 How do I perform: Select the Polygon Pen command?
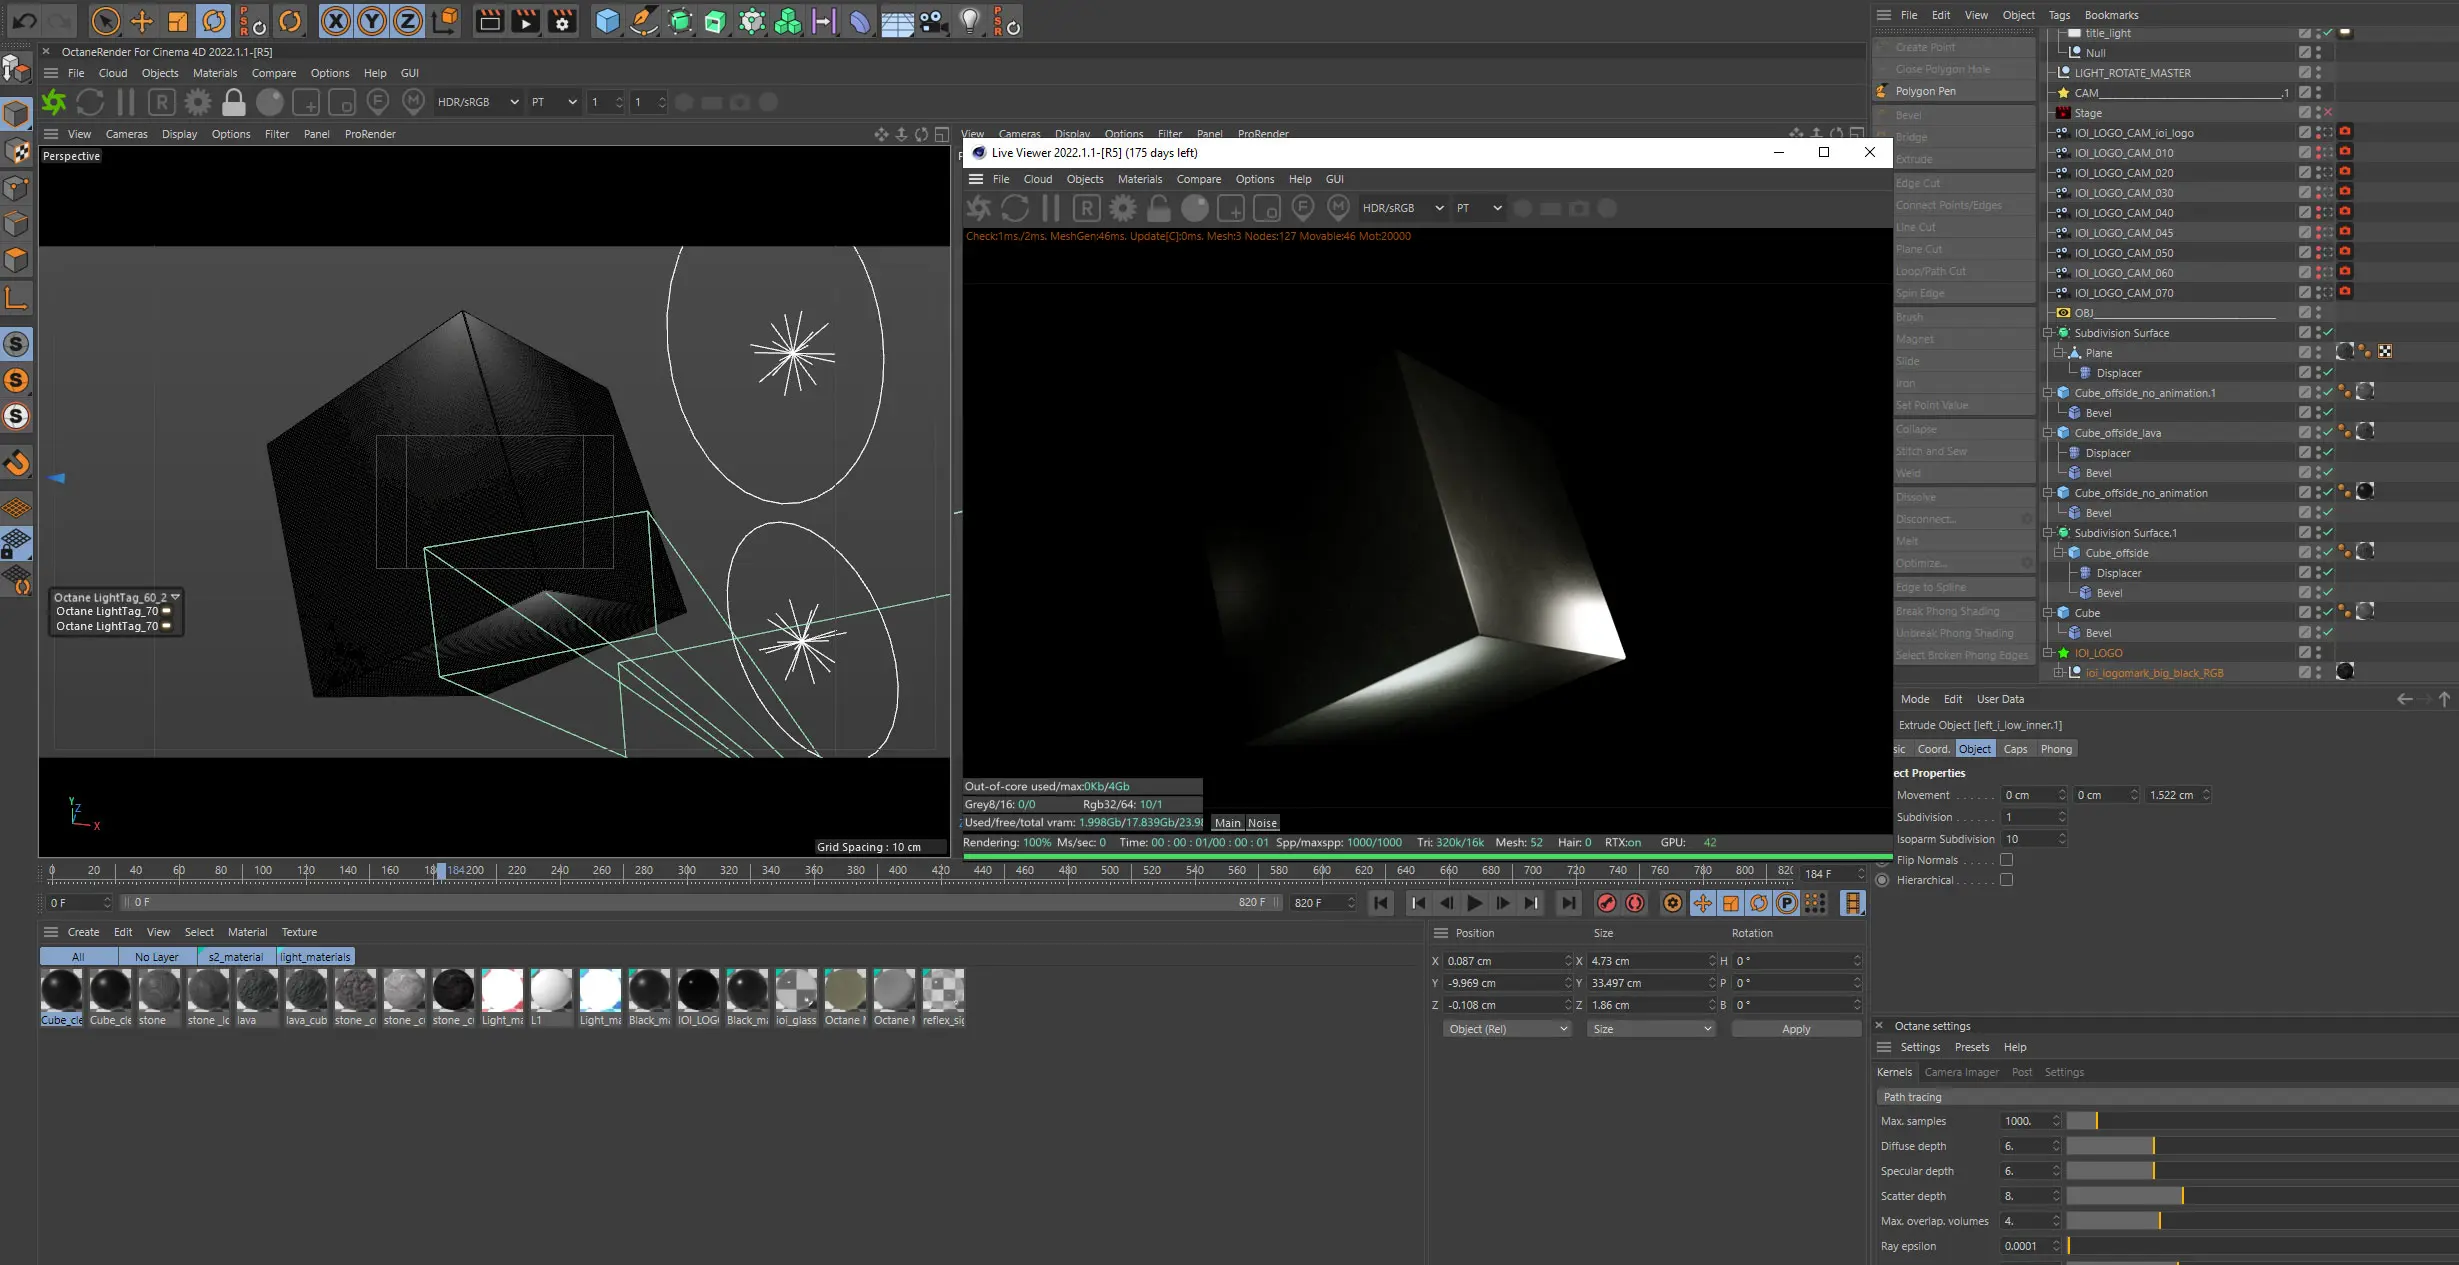click(x=1924, y=91)
